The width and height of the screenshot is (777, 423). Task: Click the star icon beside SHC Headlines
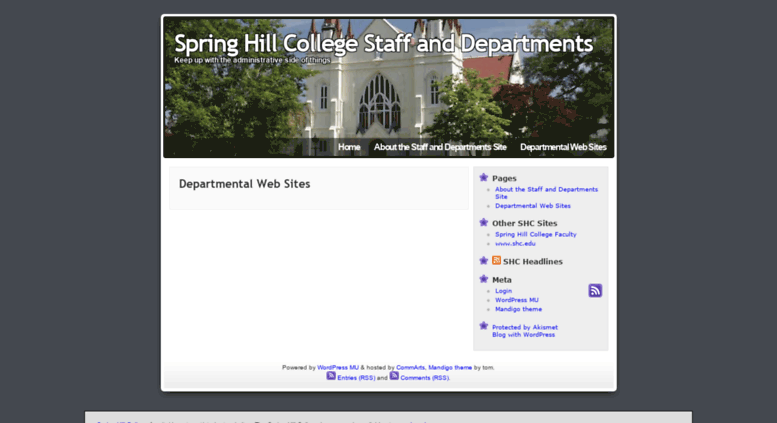click(484, 261)
